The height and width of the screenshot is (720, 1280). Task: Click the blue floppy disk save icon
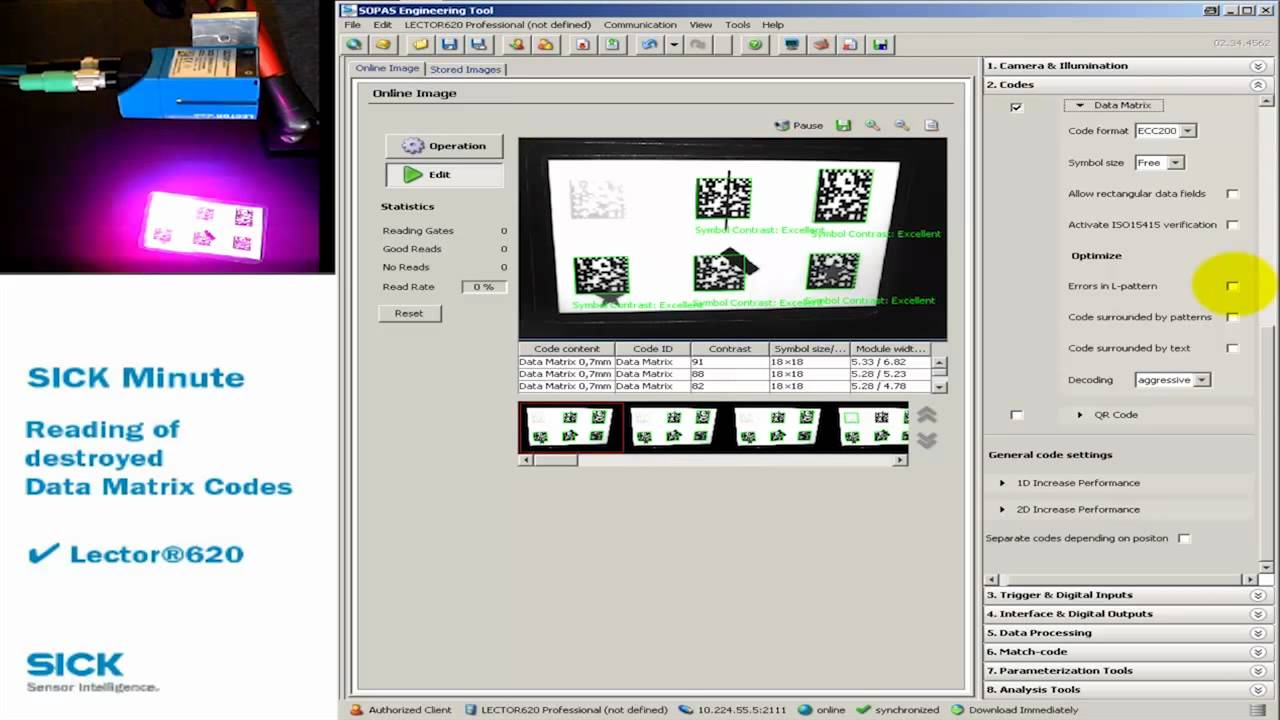click(x=449, y=44)
